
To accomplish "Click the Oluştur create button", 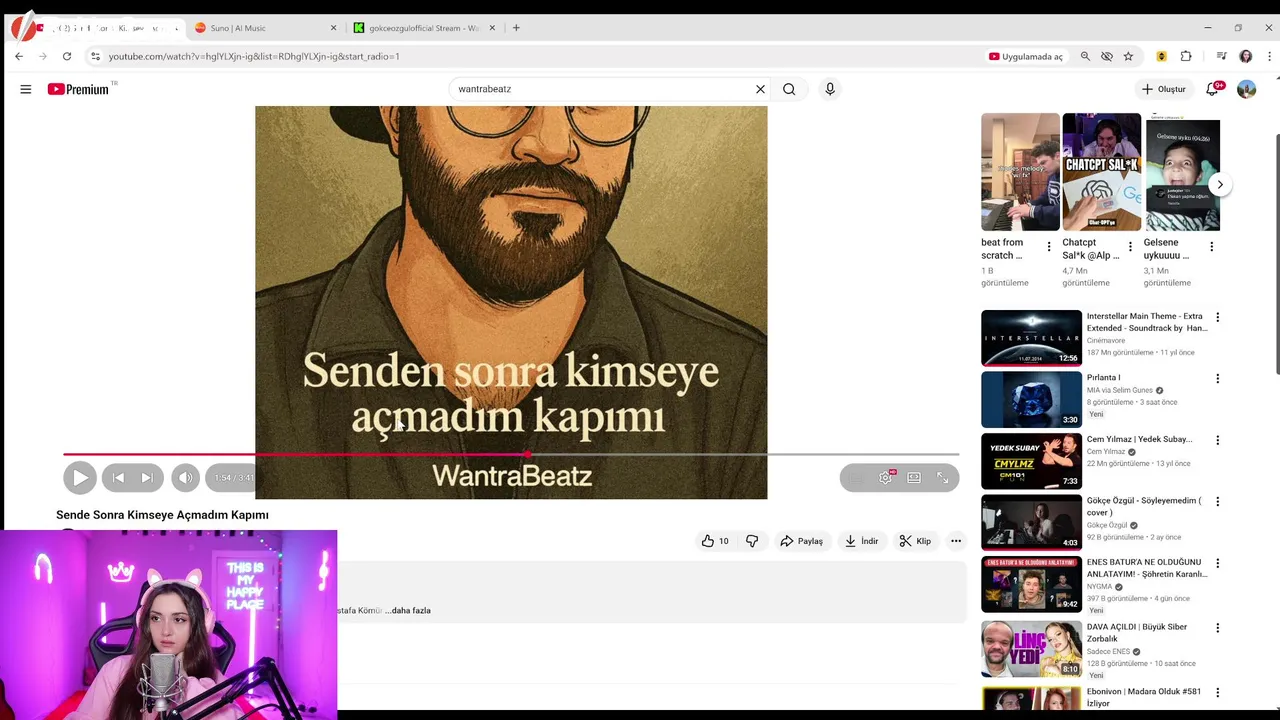I will 1164,89.
